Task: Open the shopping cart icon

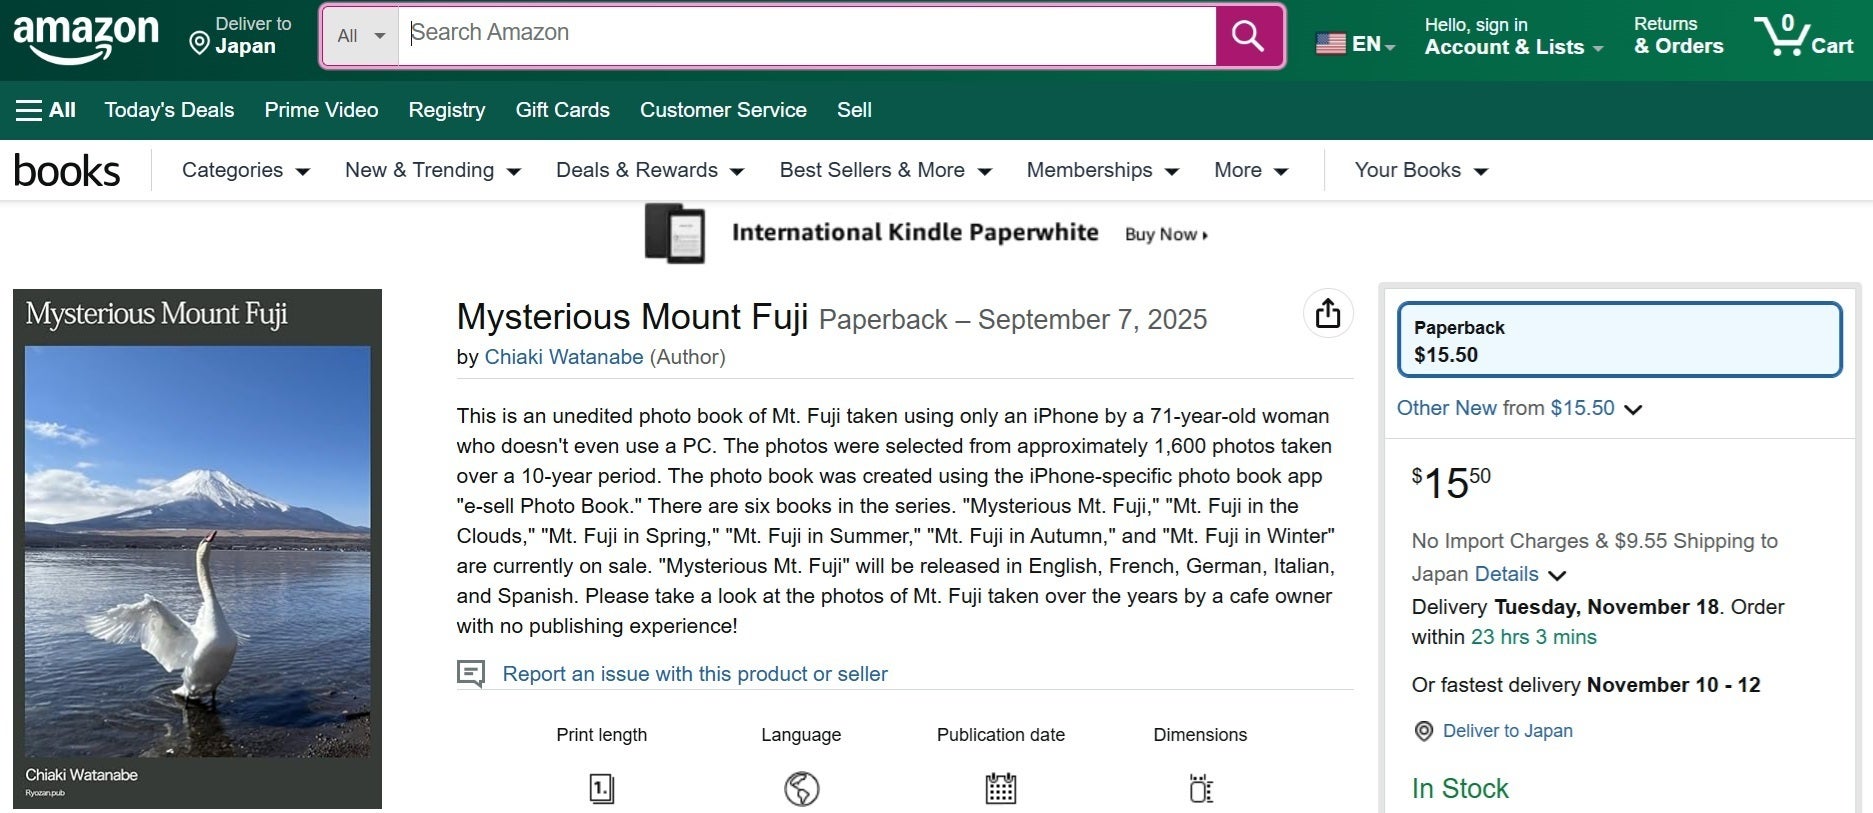Action: pyautogui.click(x=1780, y=36)
